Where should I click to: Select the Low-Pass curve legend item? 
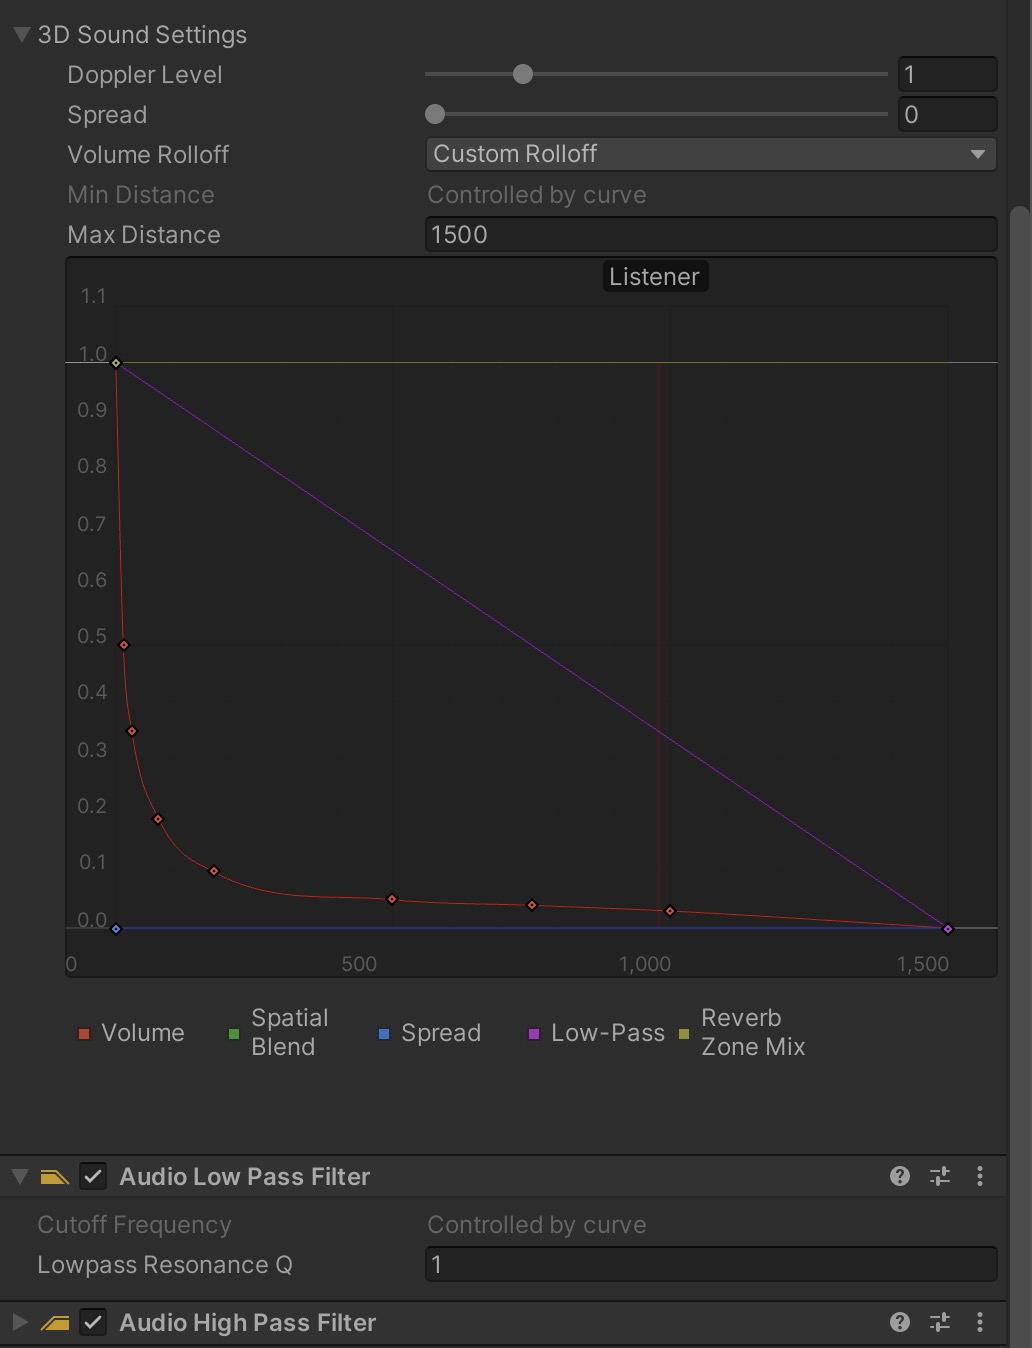pyautogui.click(x=596, y=1033)
